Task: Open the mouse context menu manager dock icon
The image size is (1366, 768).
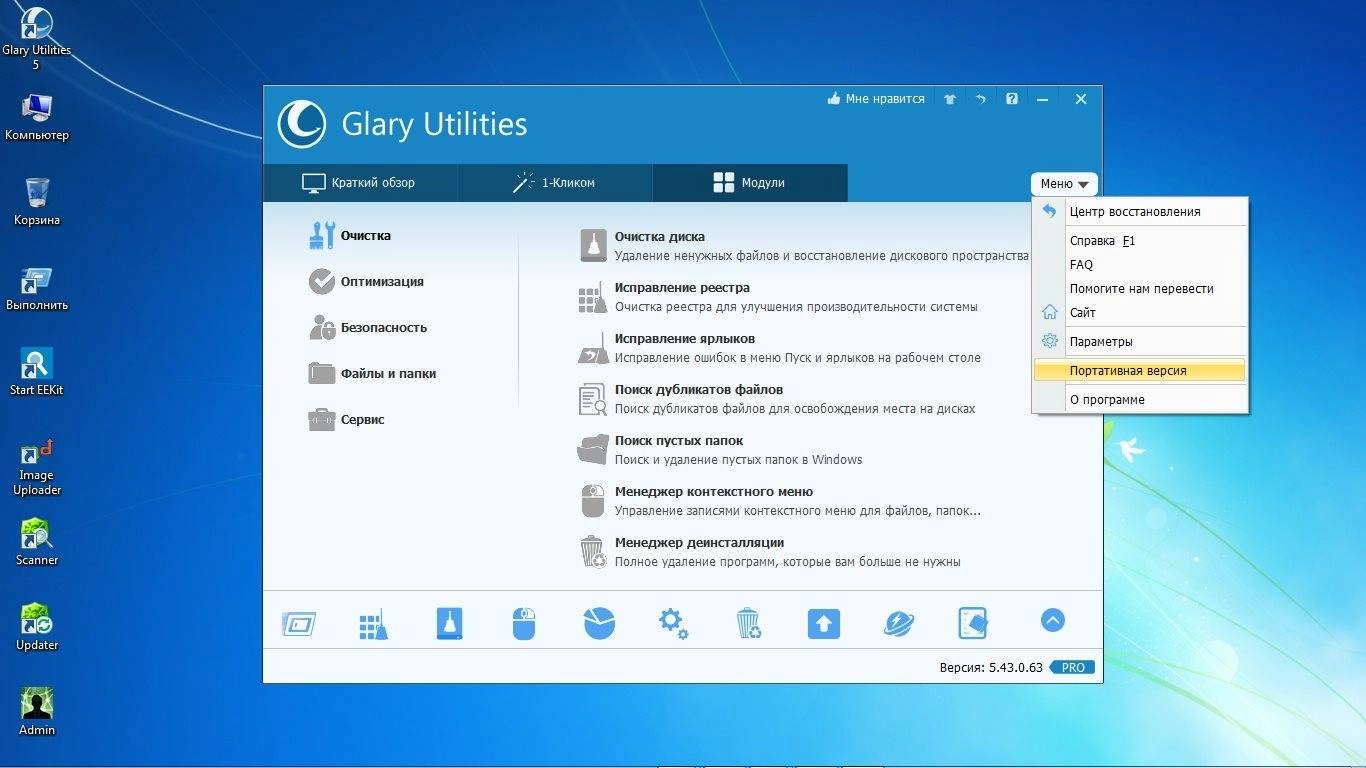Action: [x=524, y=623]
